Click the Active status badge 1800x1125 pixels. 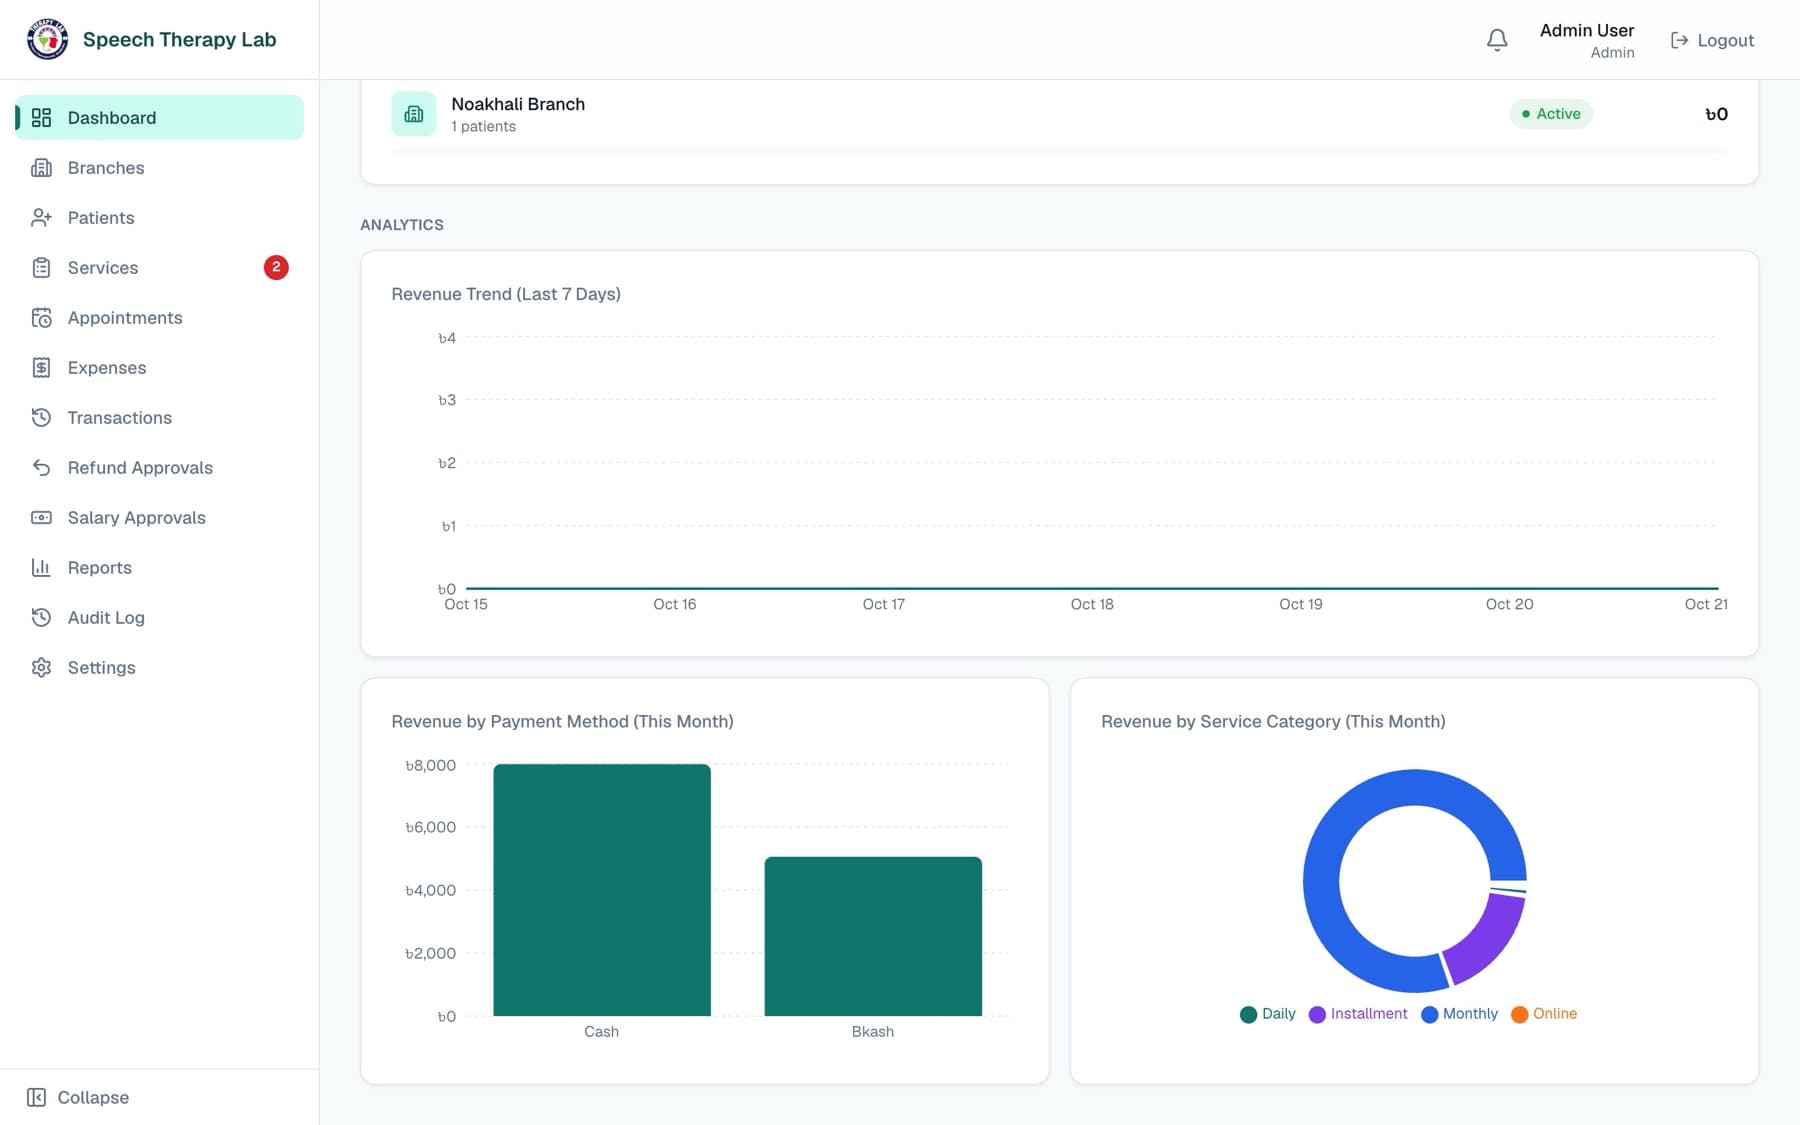[1551, 114]
